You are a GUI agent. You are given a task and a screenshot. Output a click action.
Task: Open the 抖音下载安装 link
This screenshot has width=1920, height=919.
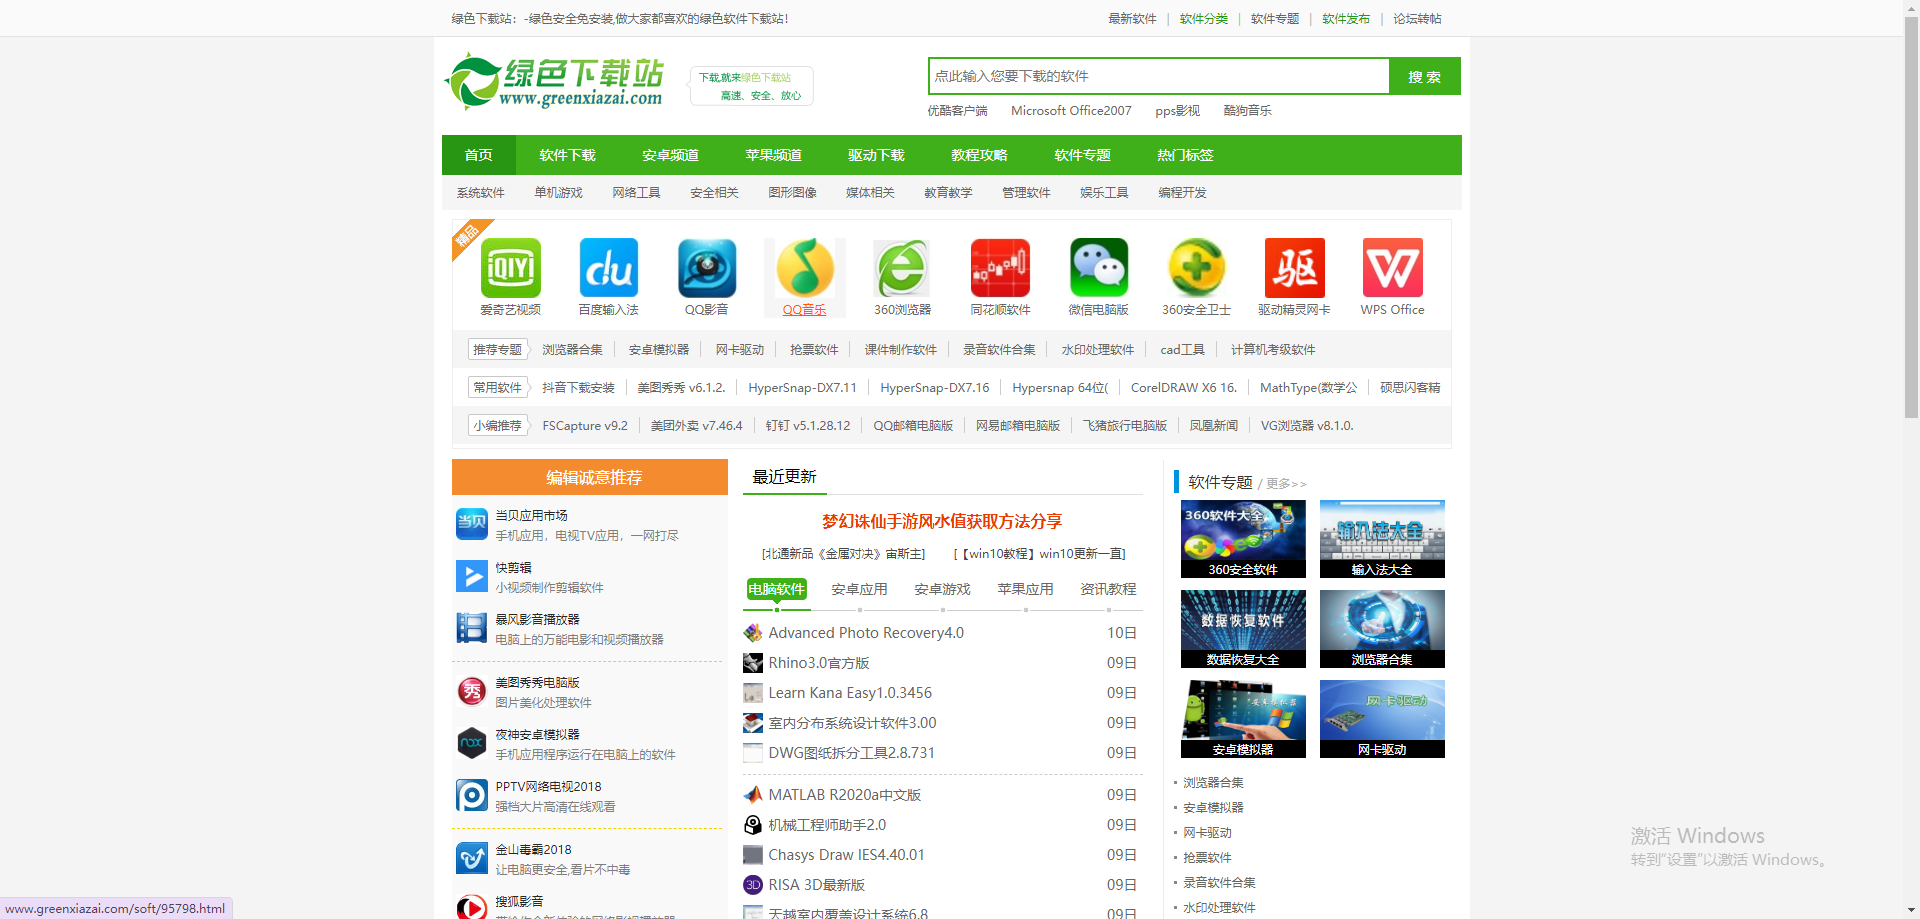578,388
